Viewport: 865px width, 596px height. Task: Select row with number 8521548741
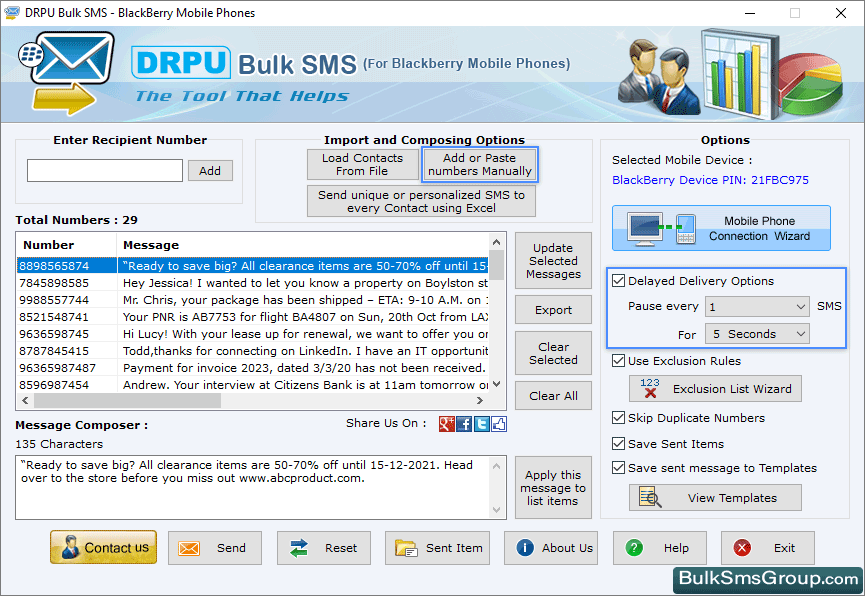click(x=253, y=317)
